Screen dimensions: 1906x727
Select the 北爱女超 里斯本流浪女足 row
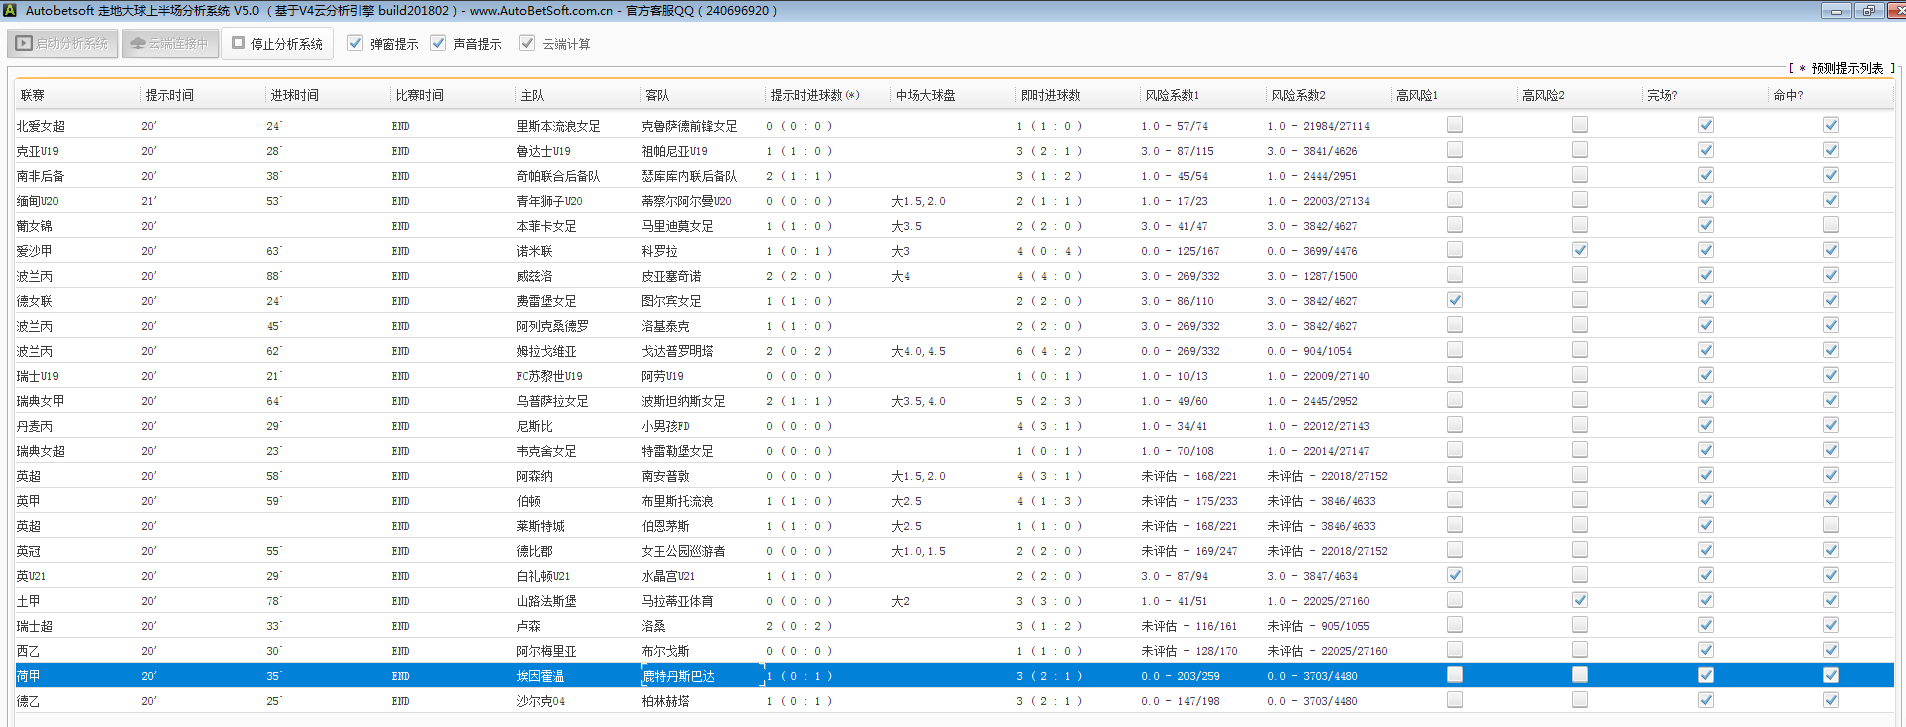pos(558,126)
